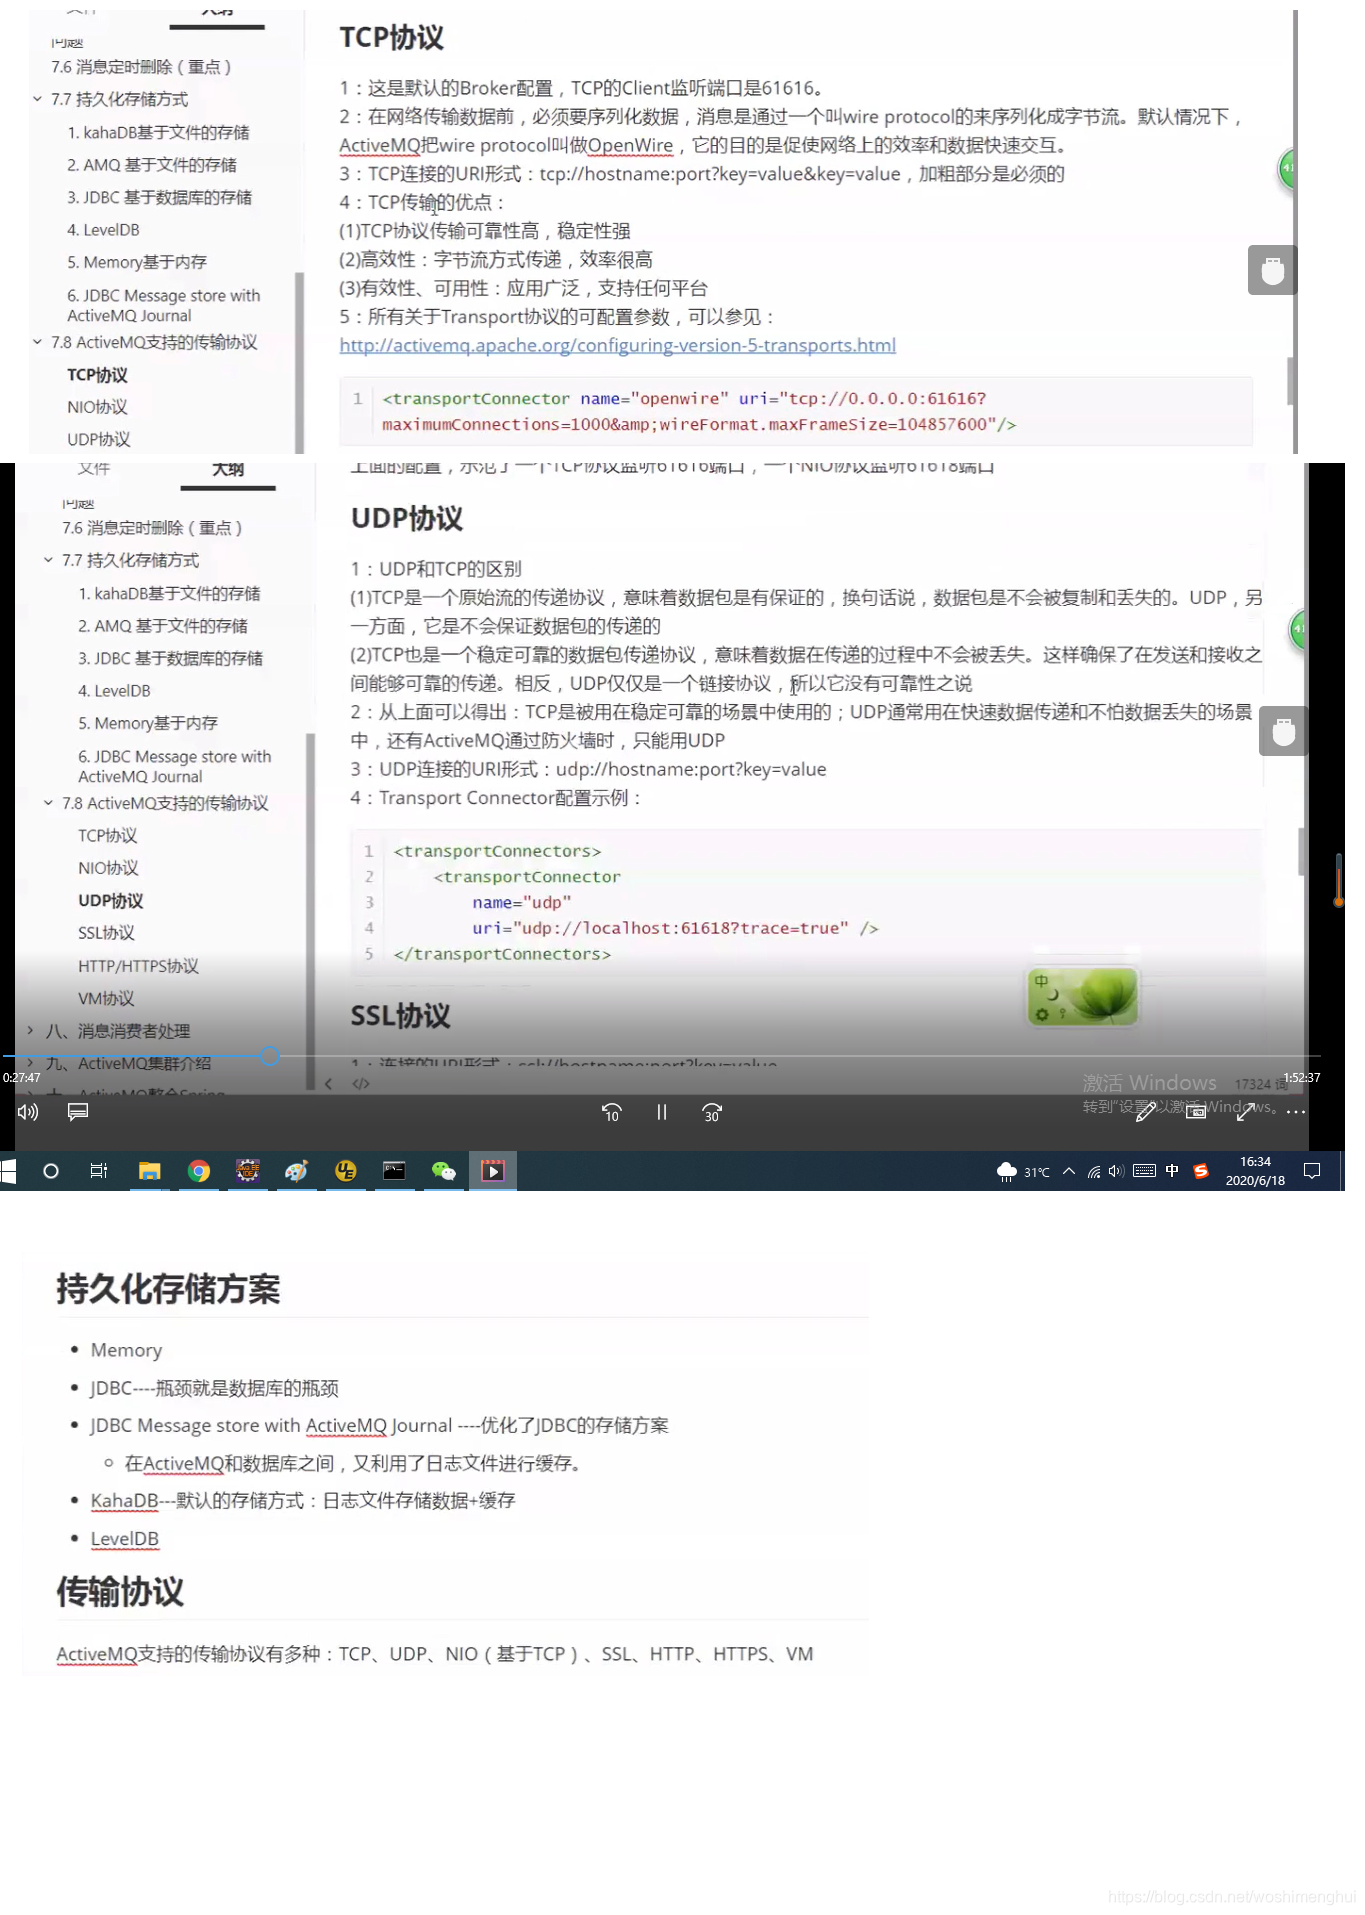This screenshot has width=1365, height=1915.
Task: Open 4. LevelDB in the UDP note outline
Action: pos(114,691)
